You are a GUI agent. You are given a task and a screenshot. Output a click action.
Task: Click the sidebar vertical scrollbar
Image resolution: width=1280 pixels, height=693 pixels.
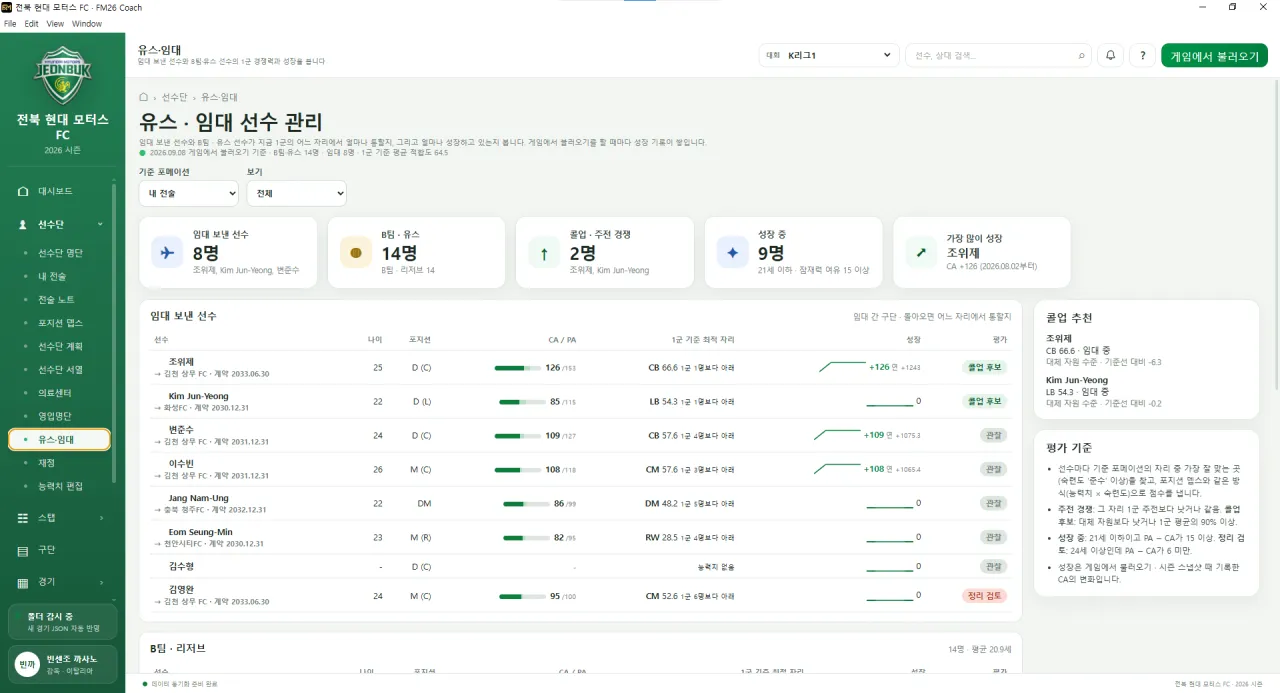(114, 335)
